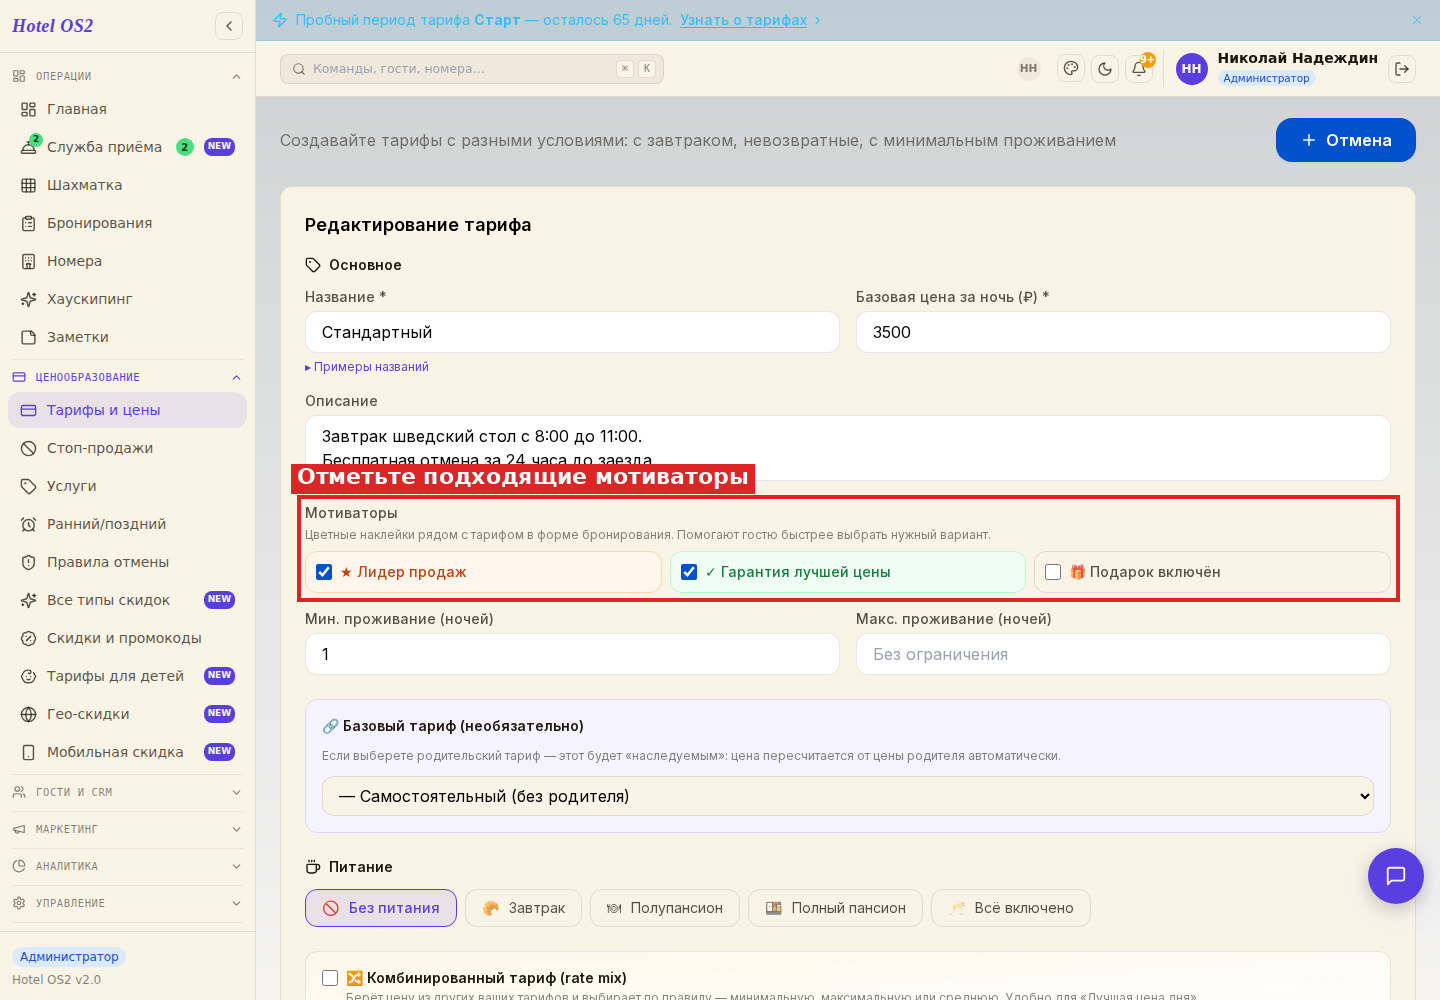The width and height of the screenshot is (1440, 1000).
Task: Click the lightning icon in trial banner
Action: coord(280,20)
